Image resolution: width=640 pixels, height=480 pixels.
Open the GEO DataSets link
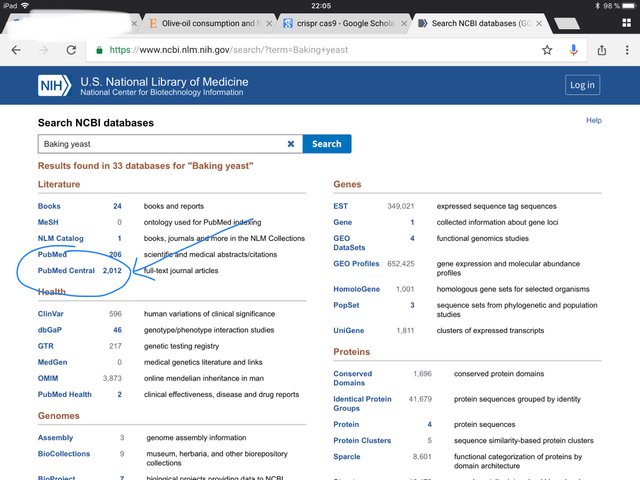(349, 243)
